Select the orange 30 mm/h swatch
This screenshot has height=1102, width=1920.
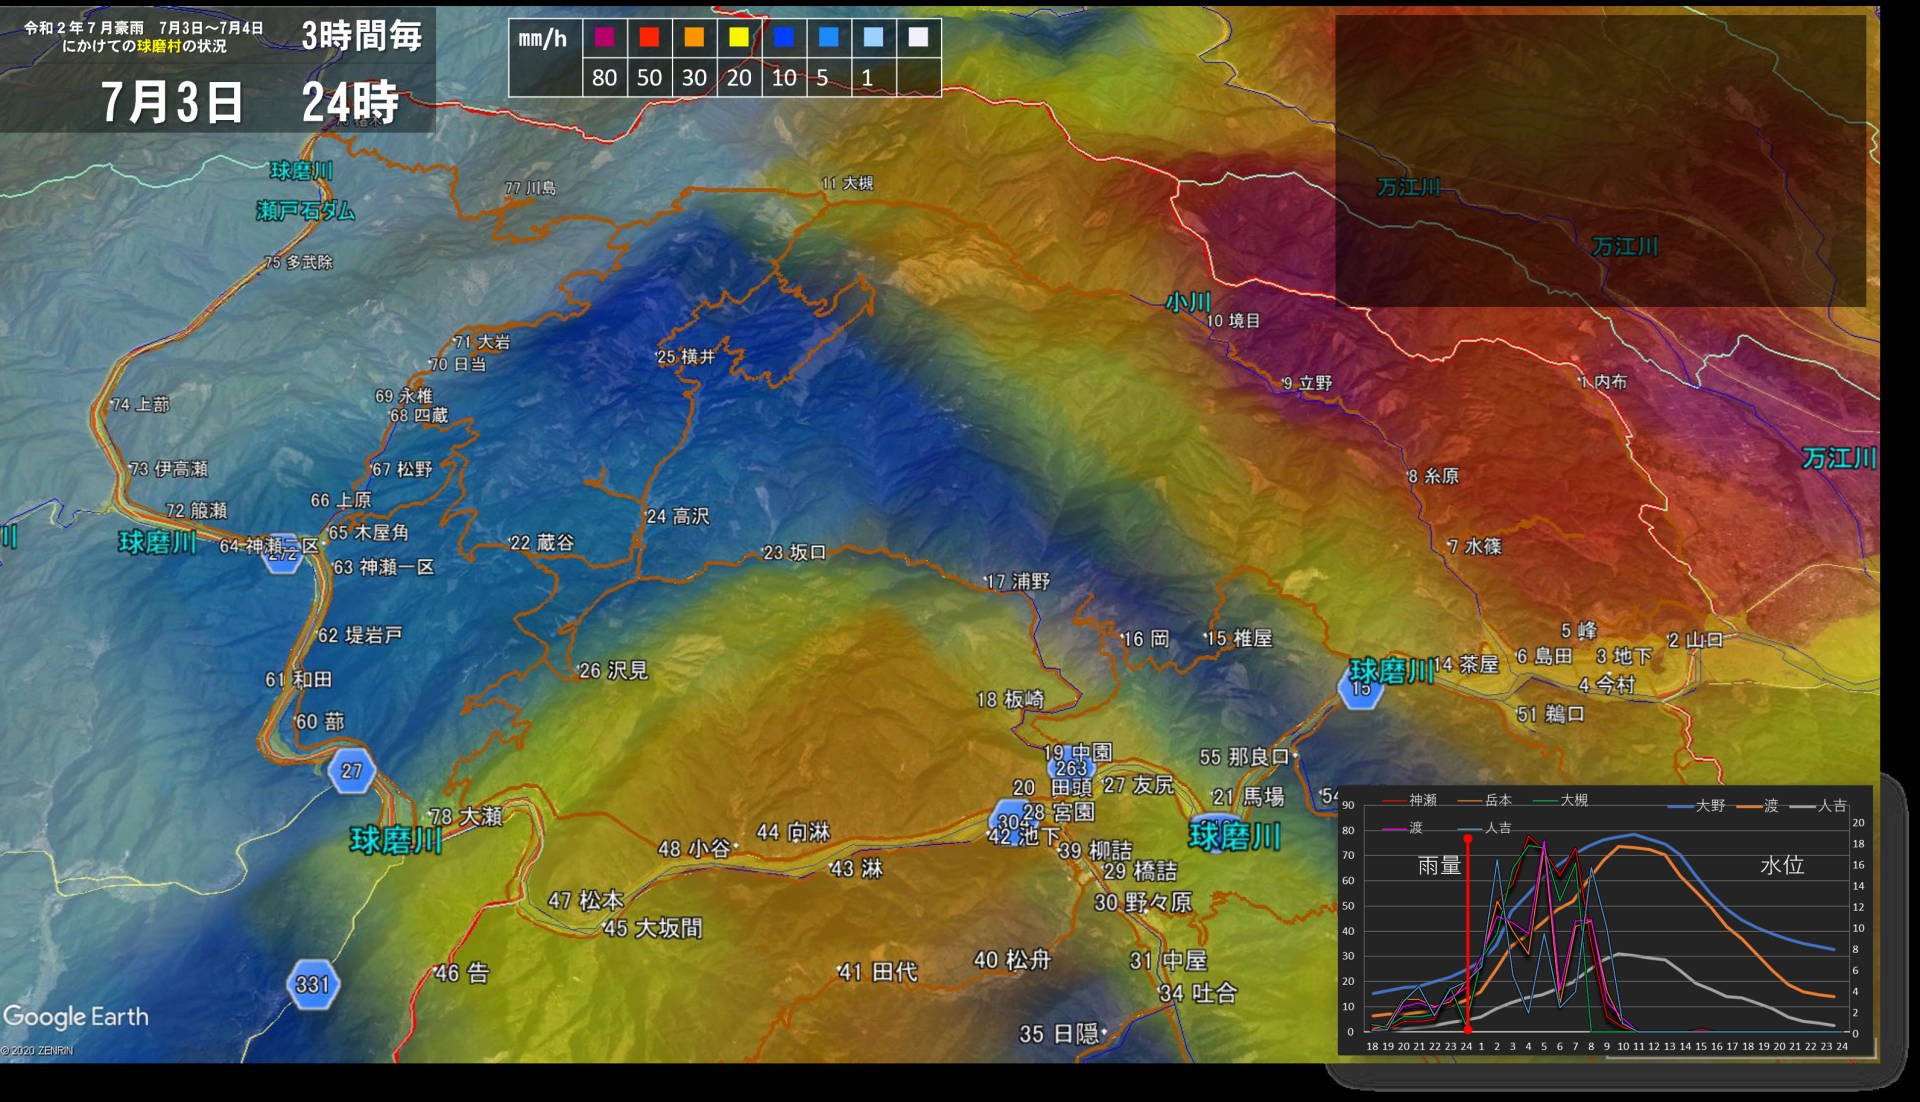pyautogui.click(x=694, y=38)
